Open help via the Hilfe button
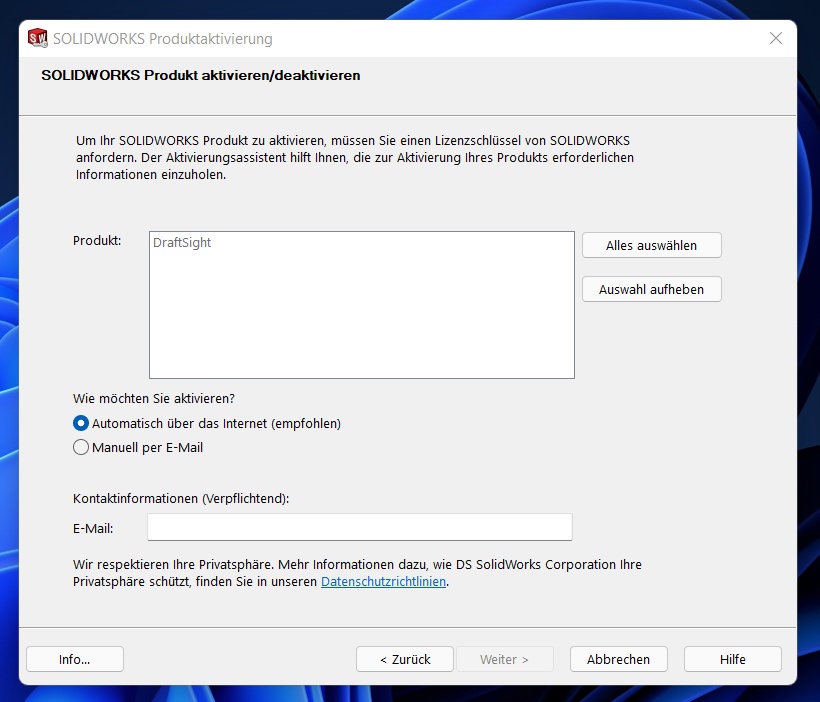This screenshot has width=820, height=702. (733, 659)
